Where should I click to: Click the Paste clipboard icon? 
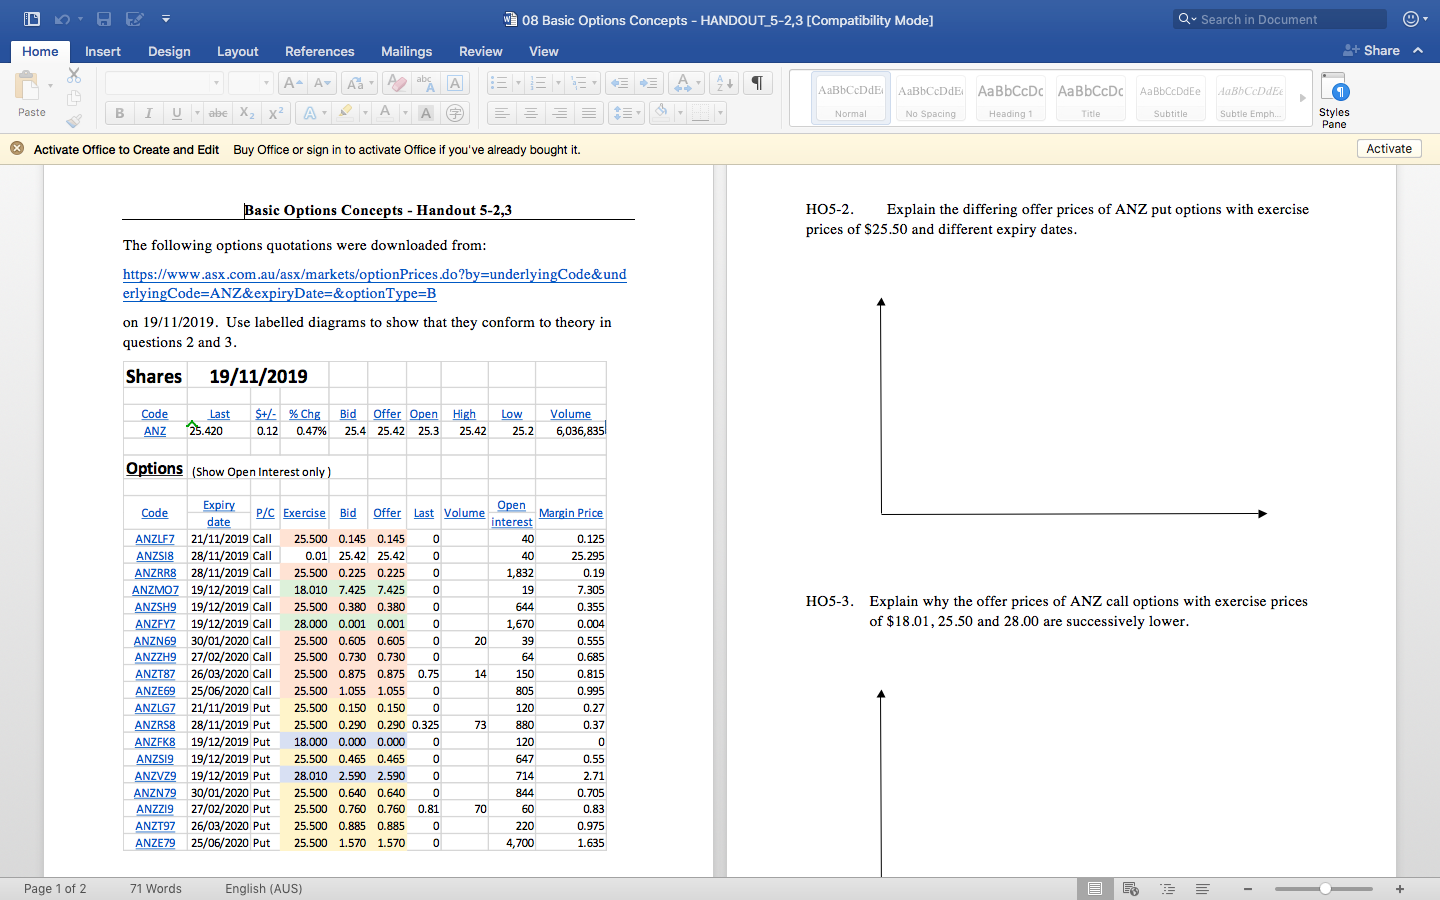[28, 86]
